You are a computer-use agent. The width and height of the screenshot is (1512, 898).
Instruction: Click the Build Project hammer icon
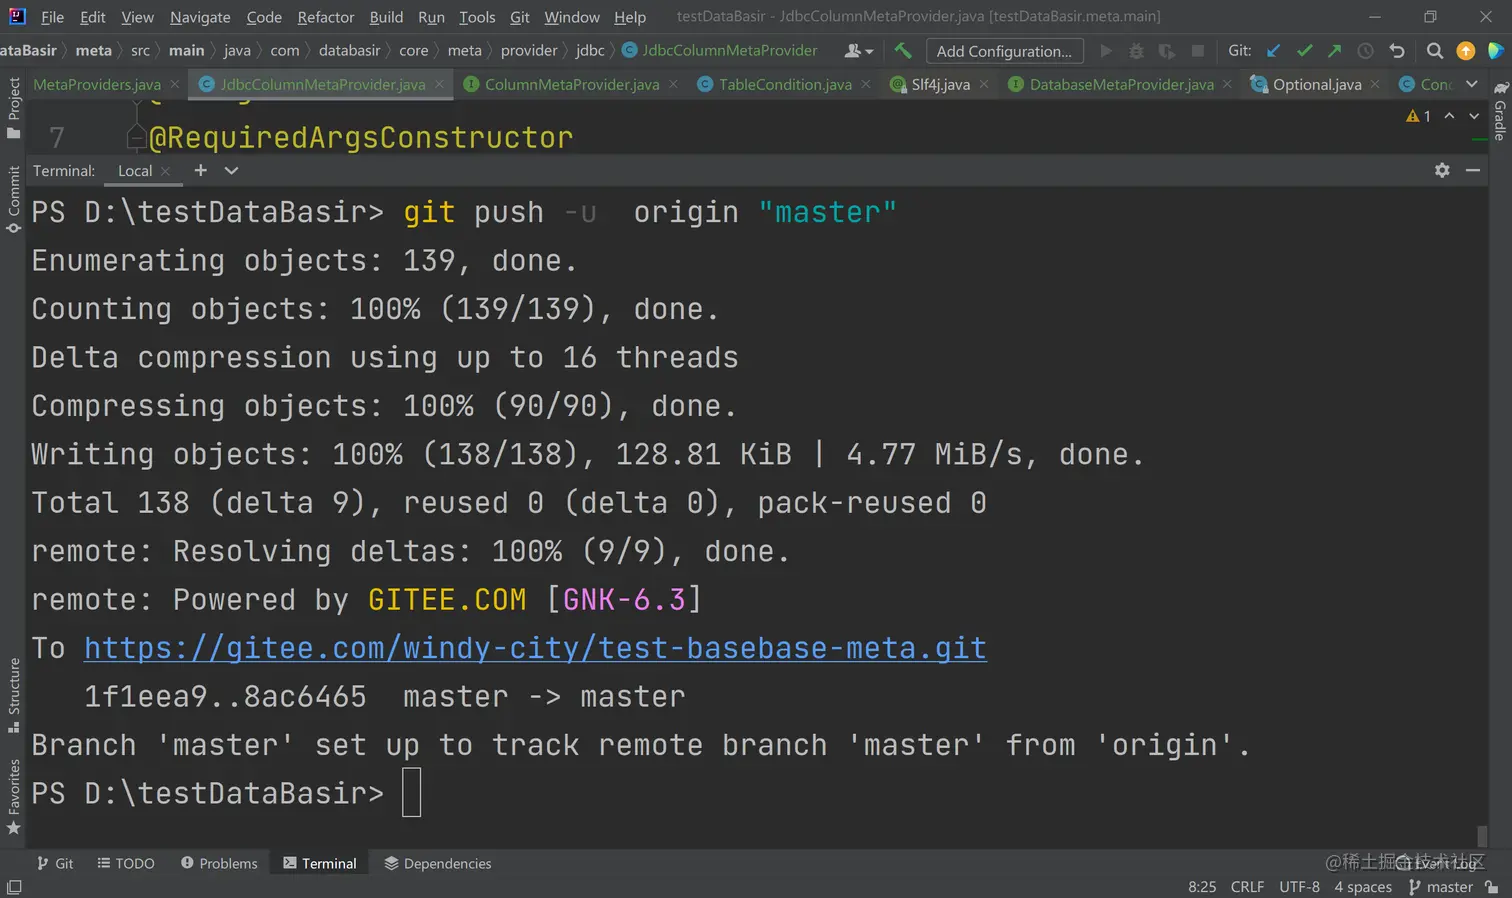pyautogui.click(x=903, y=50)
